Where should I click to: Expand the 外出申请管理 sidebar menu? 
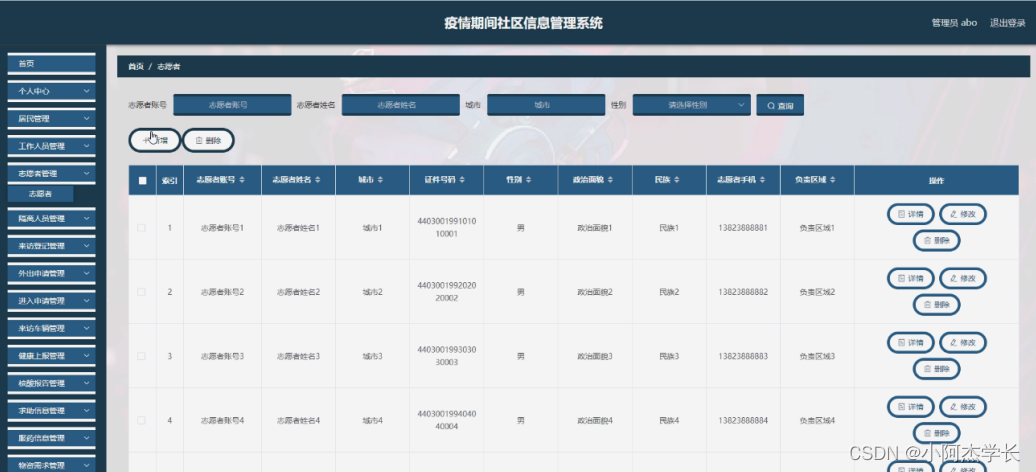(52, 273)
